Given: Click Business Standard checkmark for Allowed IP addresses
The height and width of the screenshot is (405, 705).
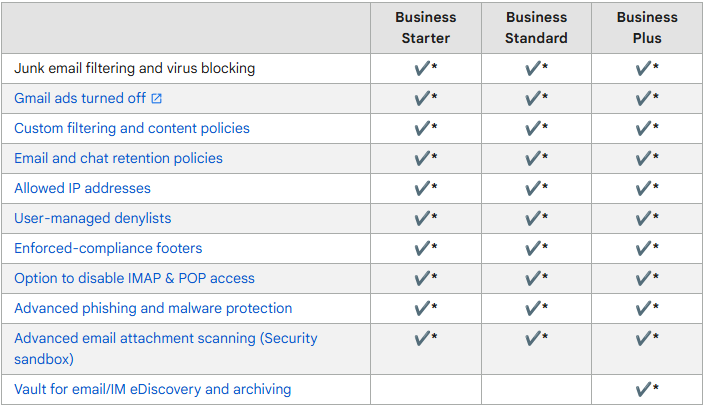Looking at the screenshot, I should [536, 188].
